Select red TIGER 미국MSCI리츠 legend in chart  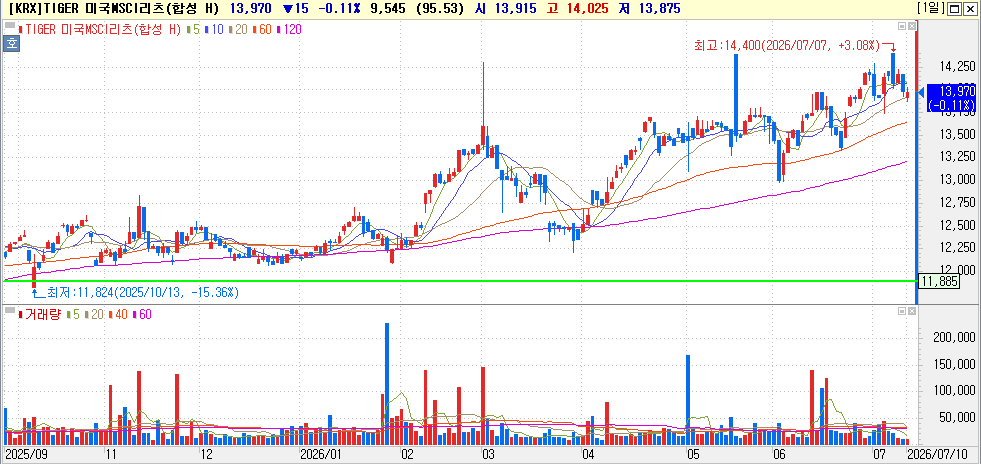99,29
